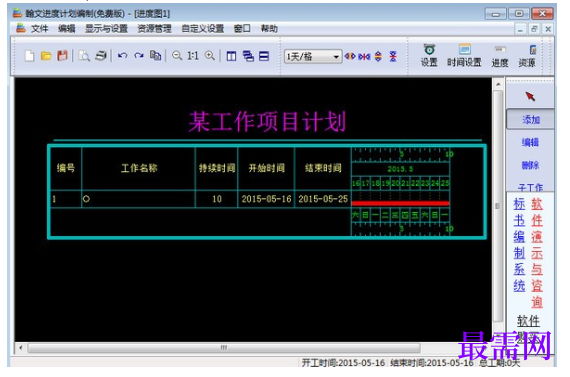The image size is (570, 377).
Task: Select the red arrow pointer tool
Action: pos(530,96)
